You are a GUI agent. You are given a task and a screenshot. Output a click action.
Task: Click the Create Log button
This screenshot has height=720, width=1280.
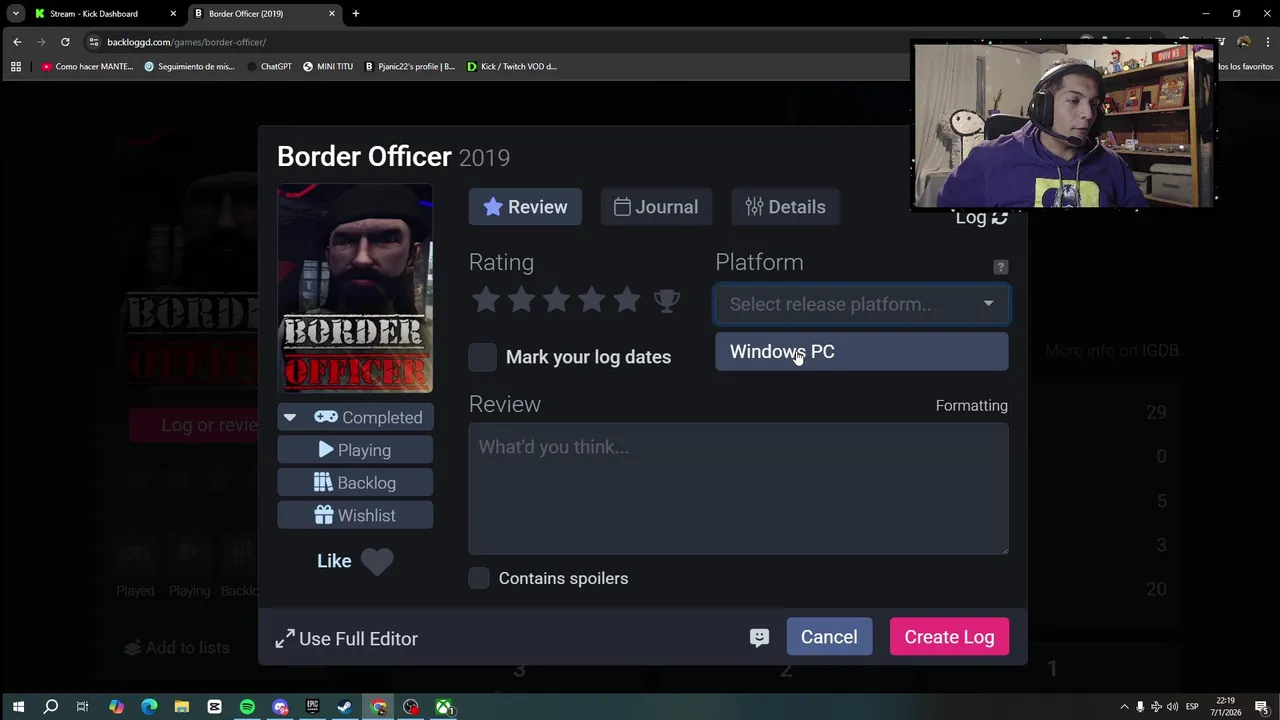pos(949,637)
